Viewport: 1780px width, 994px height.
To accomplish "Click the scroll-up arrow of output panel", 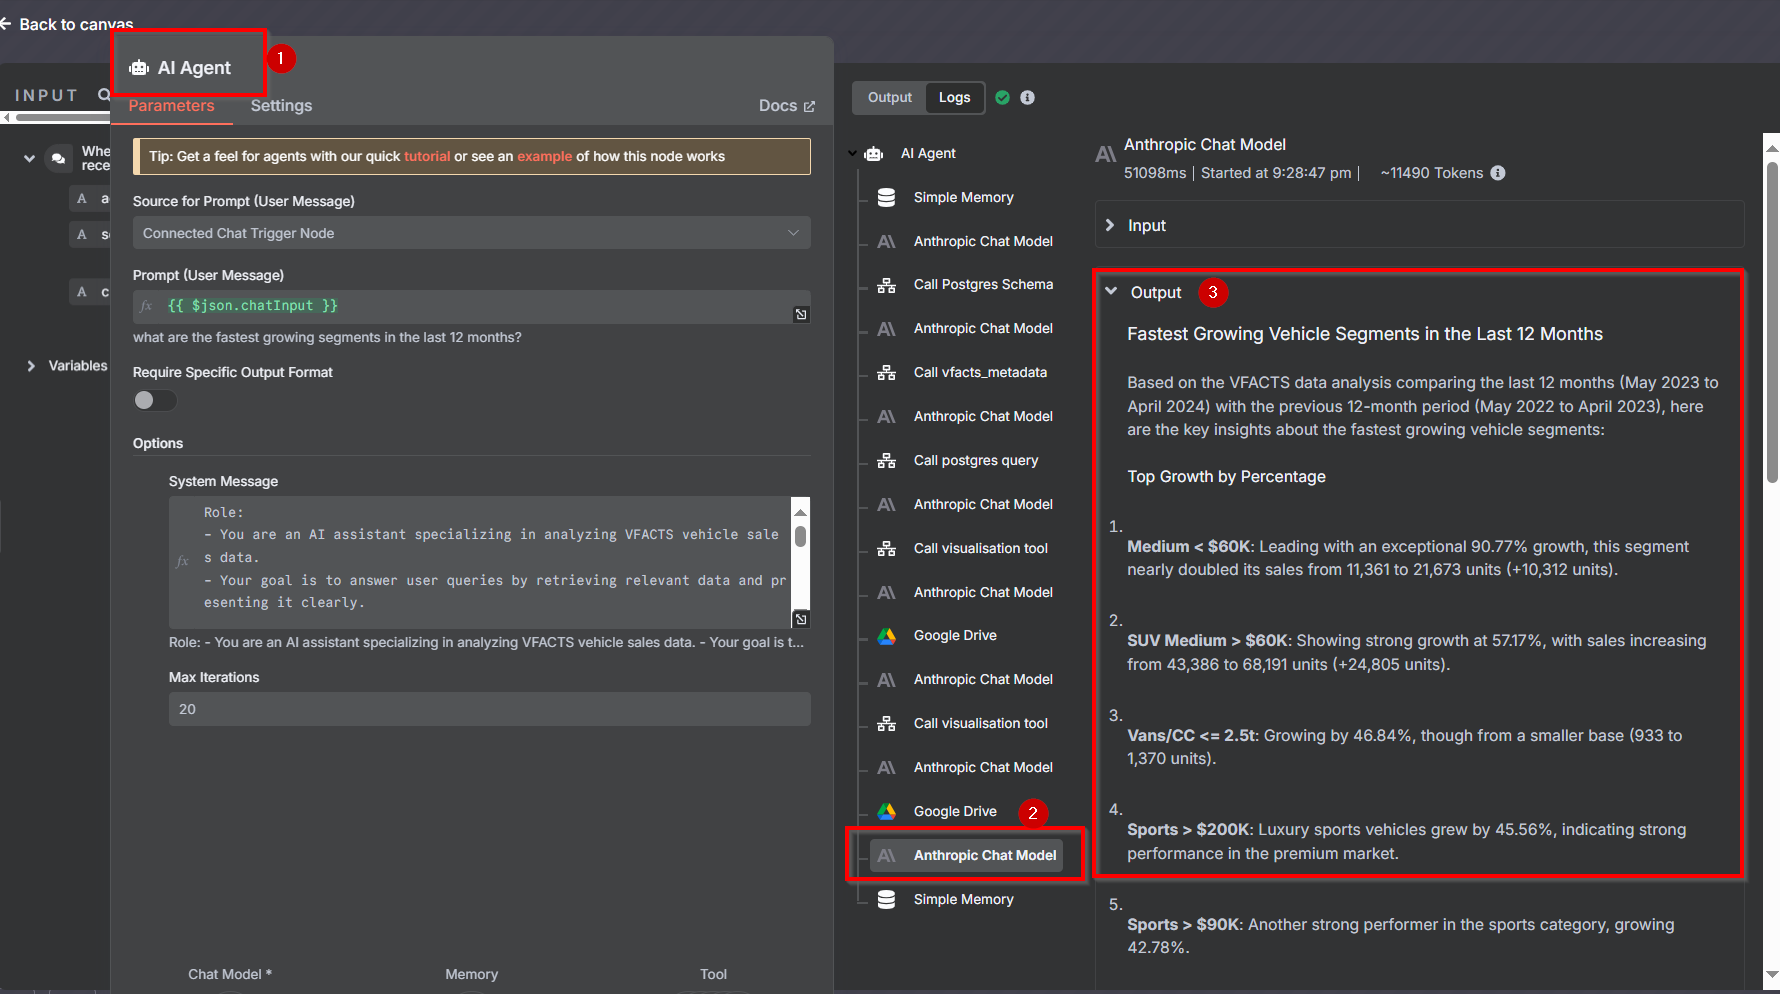I will coord(1772,148).
